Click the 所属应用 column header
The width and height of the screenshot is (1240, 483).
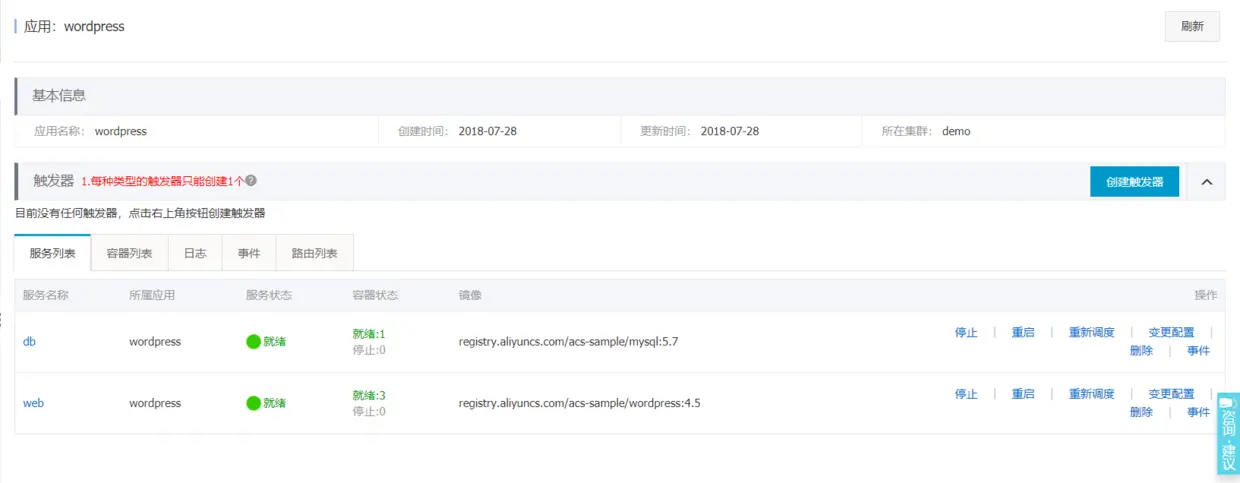click(x=152, y=295)
